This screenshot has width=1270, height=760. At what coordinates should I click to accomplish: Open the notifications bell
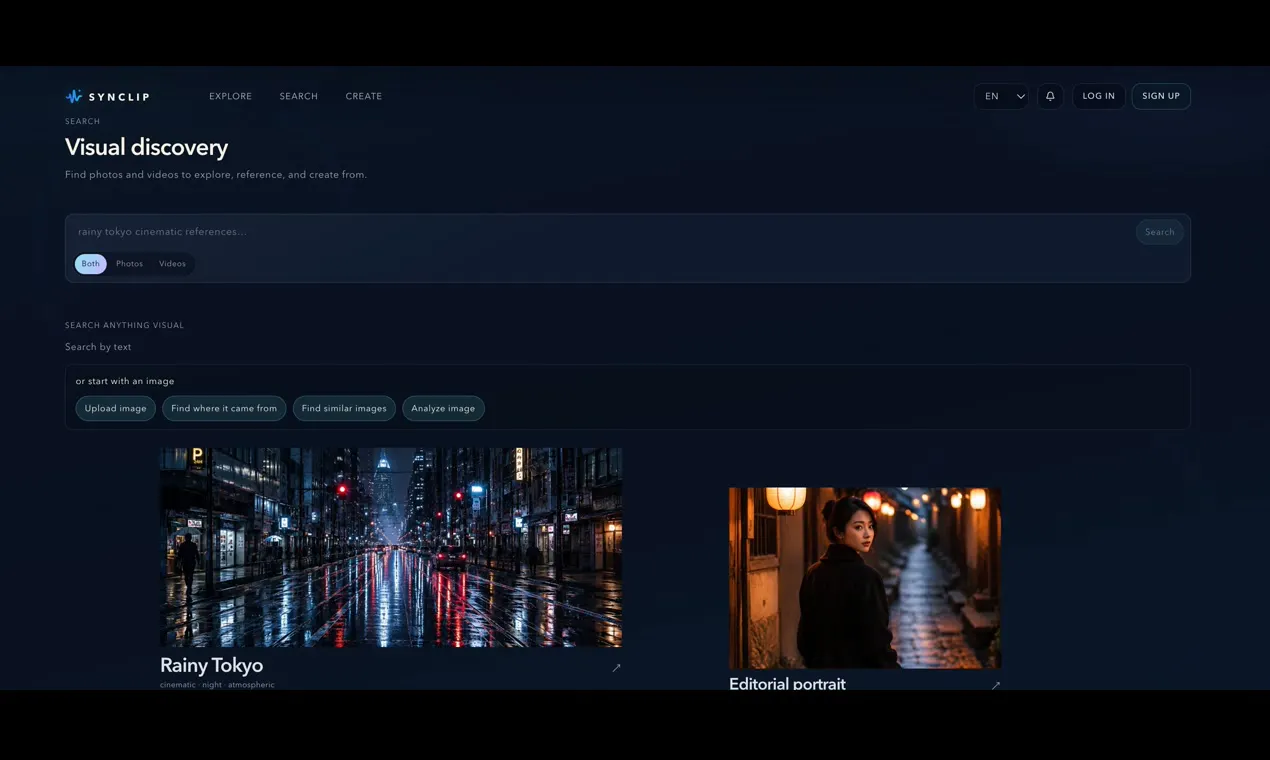(1050, 96)
